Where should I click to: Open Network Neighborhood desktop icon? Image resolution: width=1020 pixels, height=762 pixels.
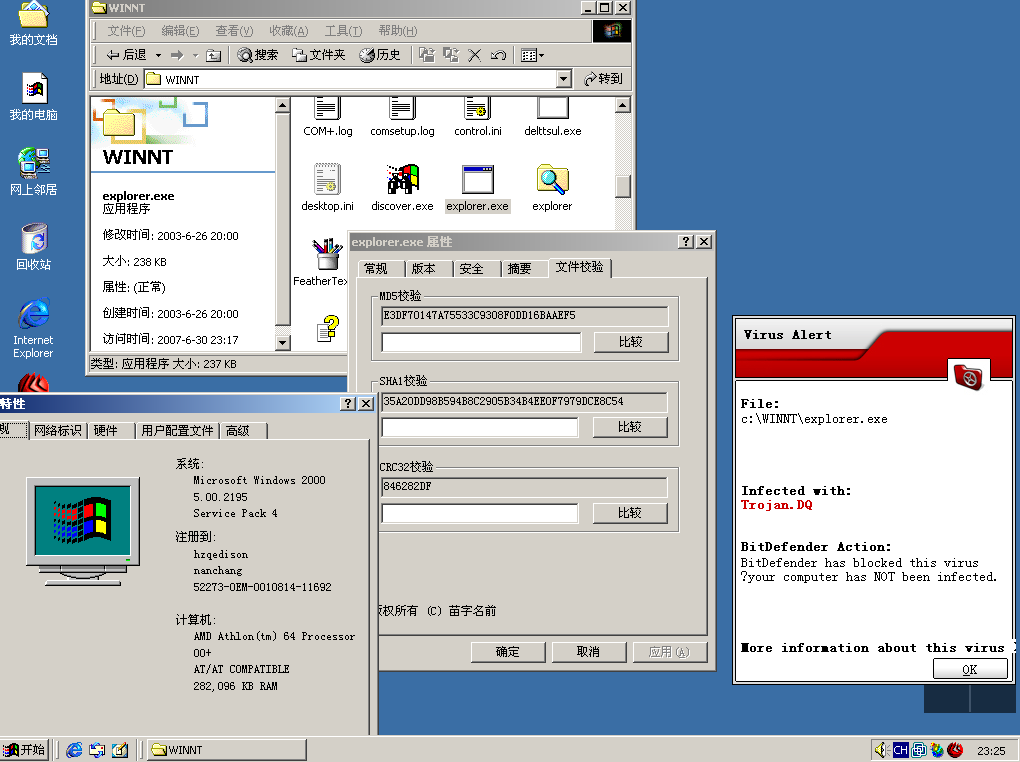[x=33, y=172]
